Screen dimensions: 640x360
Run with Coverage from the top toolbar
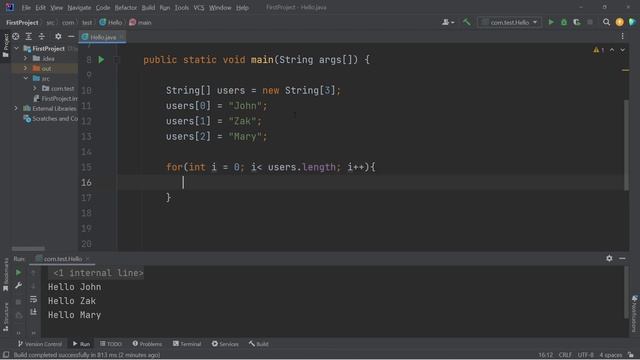click(577, 22)
